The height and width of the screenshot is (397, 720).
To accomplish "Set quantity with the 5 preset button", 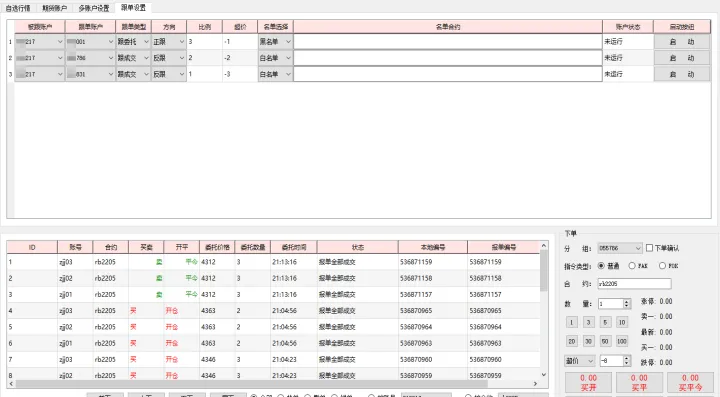I will coord(605,322).
